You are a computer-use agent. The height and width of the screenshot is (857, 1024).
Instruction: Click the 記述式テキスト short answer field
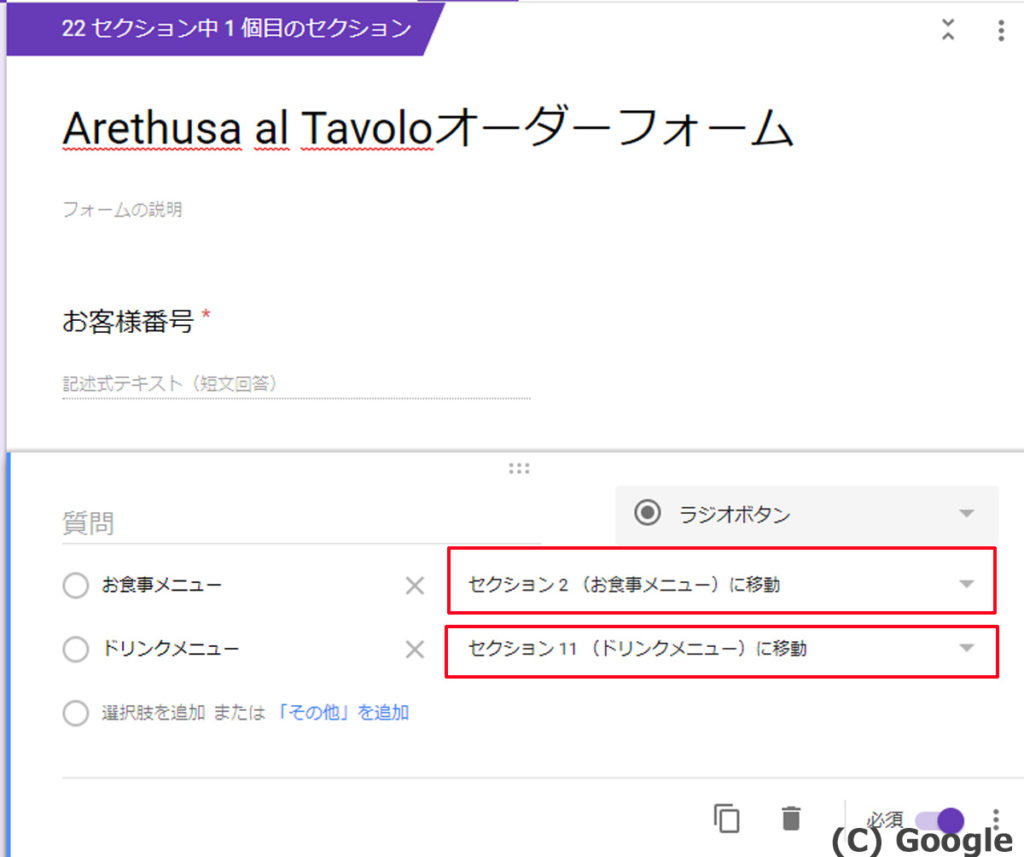coord(296,383)
